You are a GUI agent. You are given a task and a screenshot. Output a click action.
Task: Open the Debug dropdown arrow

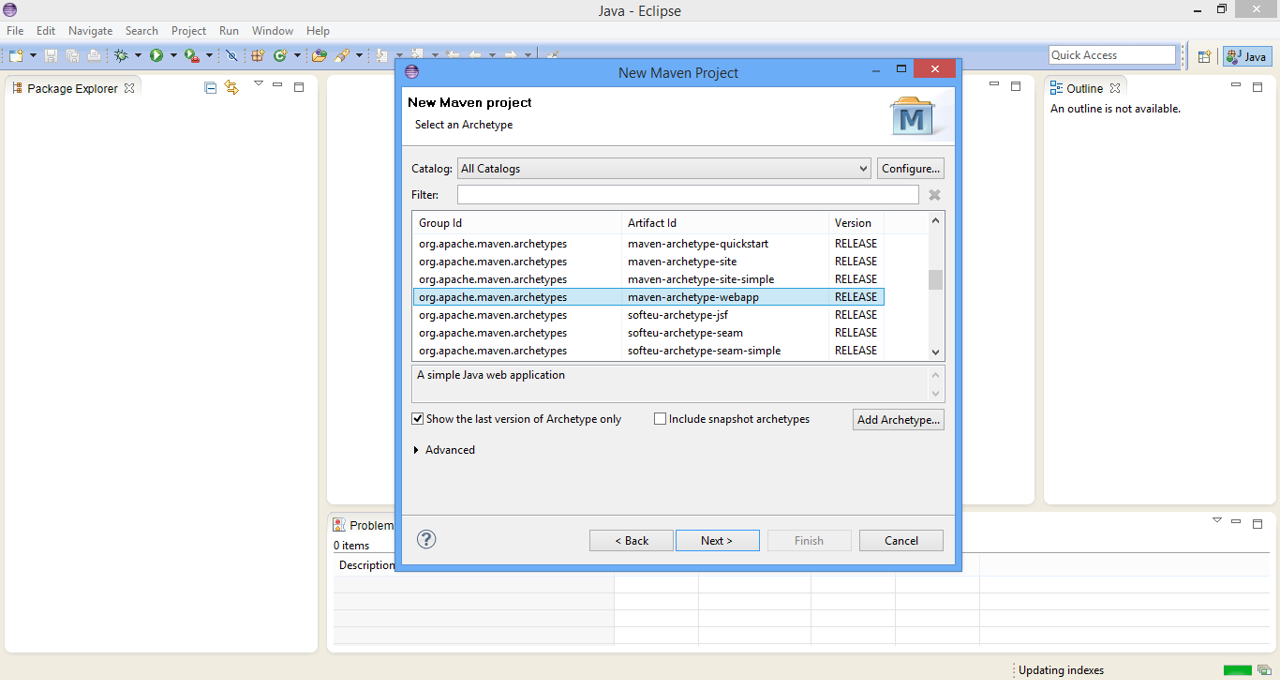pyautogui.click(x=138, y=56)
